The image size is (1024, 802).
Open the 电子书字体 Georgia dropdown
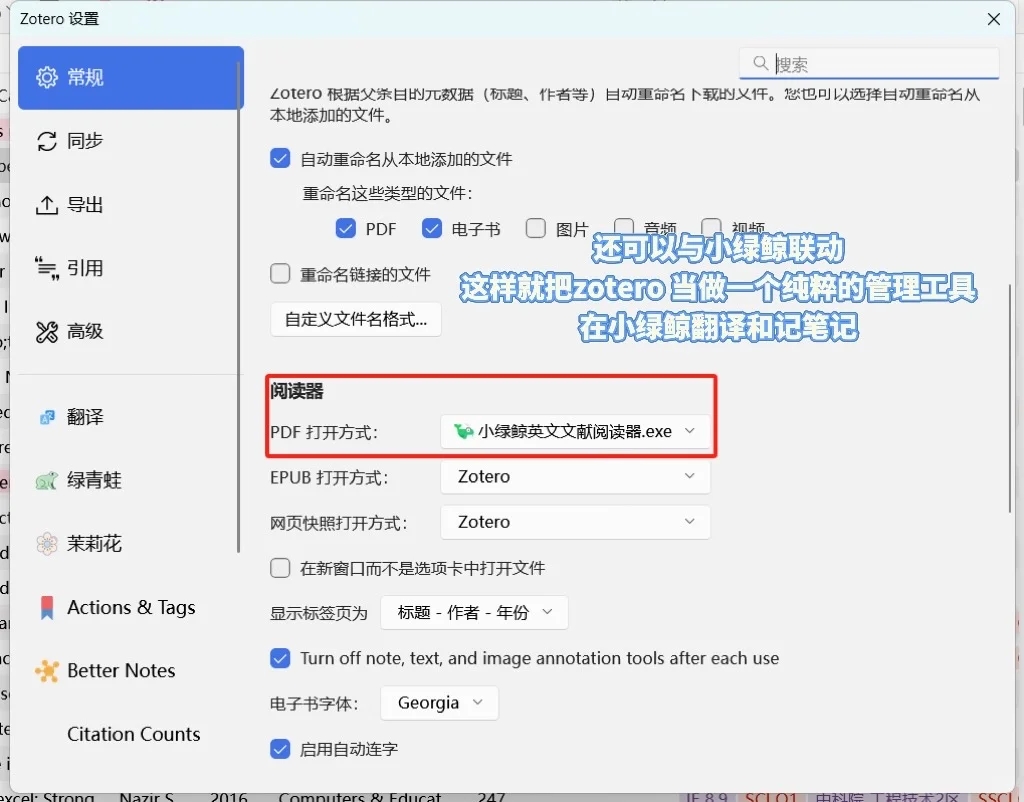click(438, 703)
